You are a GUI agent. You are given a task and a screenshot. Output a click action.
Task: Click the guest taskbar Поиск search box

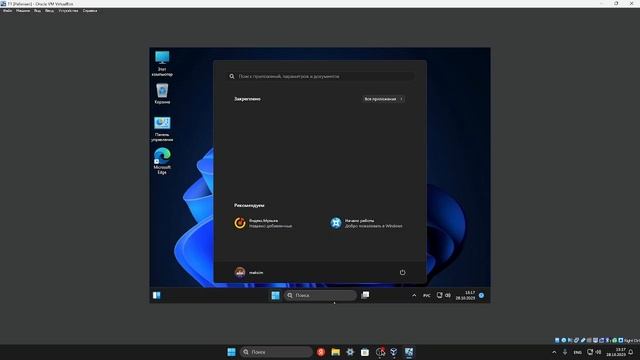point(320,295)
